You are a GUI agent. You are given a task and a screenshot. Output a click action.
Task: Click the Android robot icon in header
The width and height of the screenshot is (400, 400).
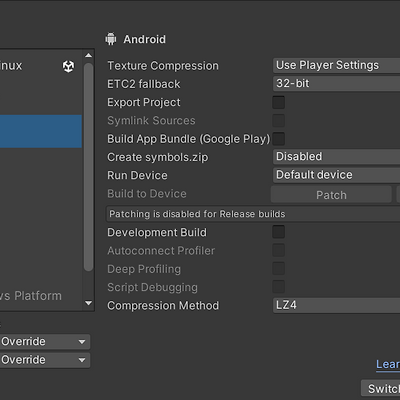(x=111, y=39)
